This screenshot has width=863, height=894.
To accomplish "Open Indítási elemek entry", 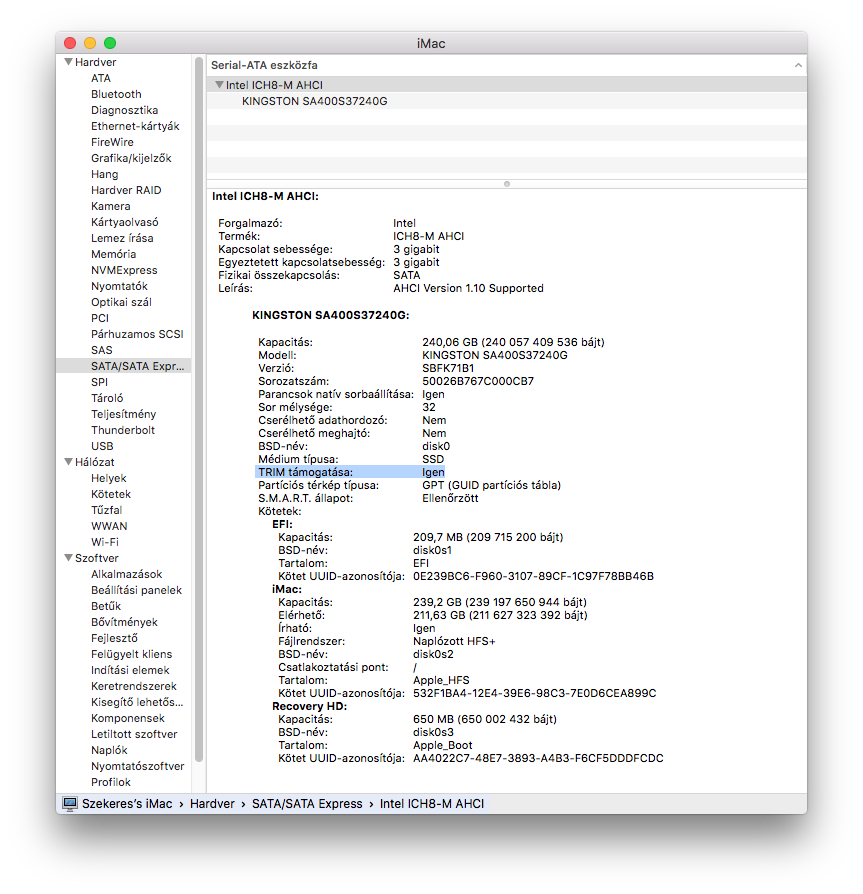I will tap(131, 669).
